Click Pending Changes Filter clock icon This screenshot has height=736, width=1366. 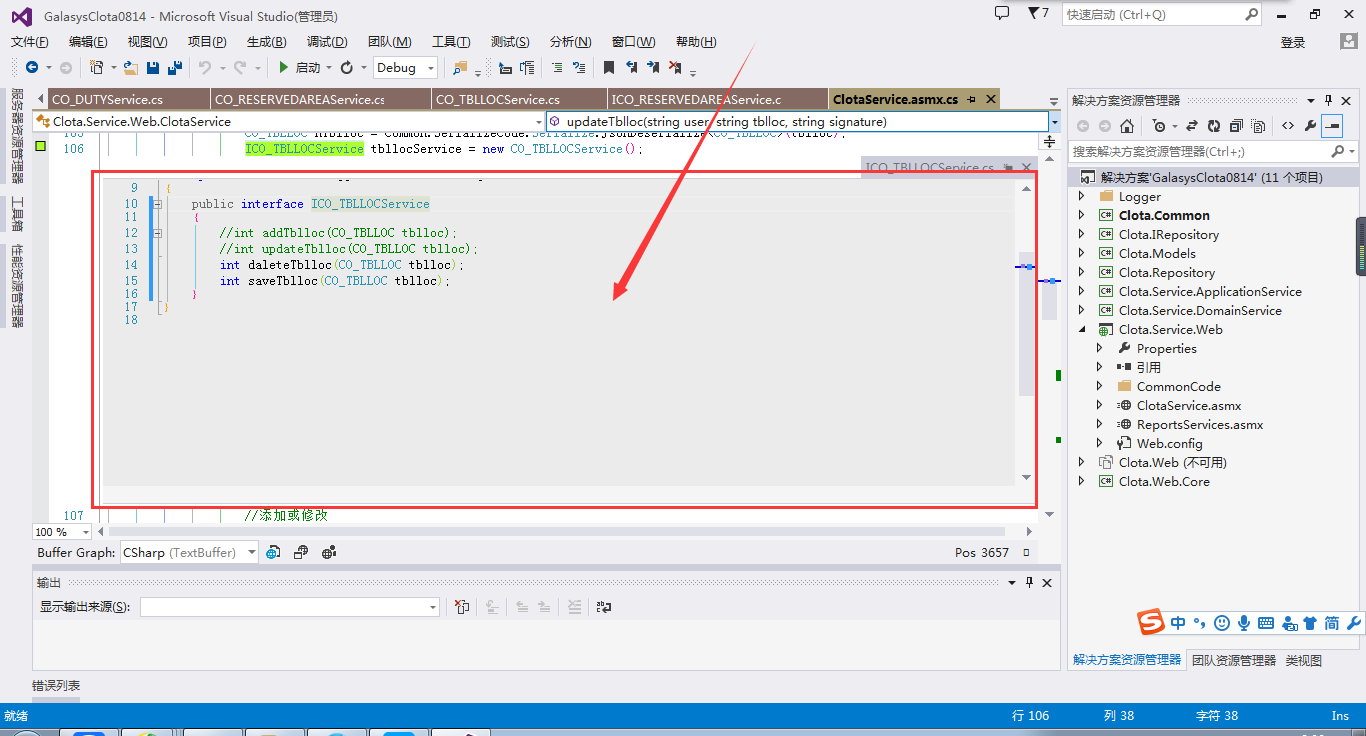pyautogui.click(x=1159, y=126)
